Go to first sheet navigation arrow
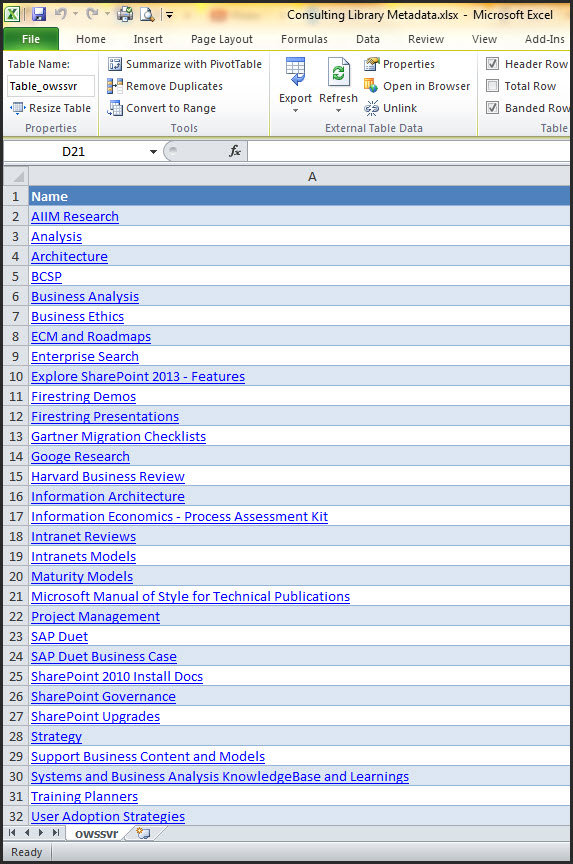 coord(12,833)
